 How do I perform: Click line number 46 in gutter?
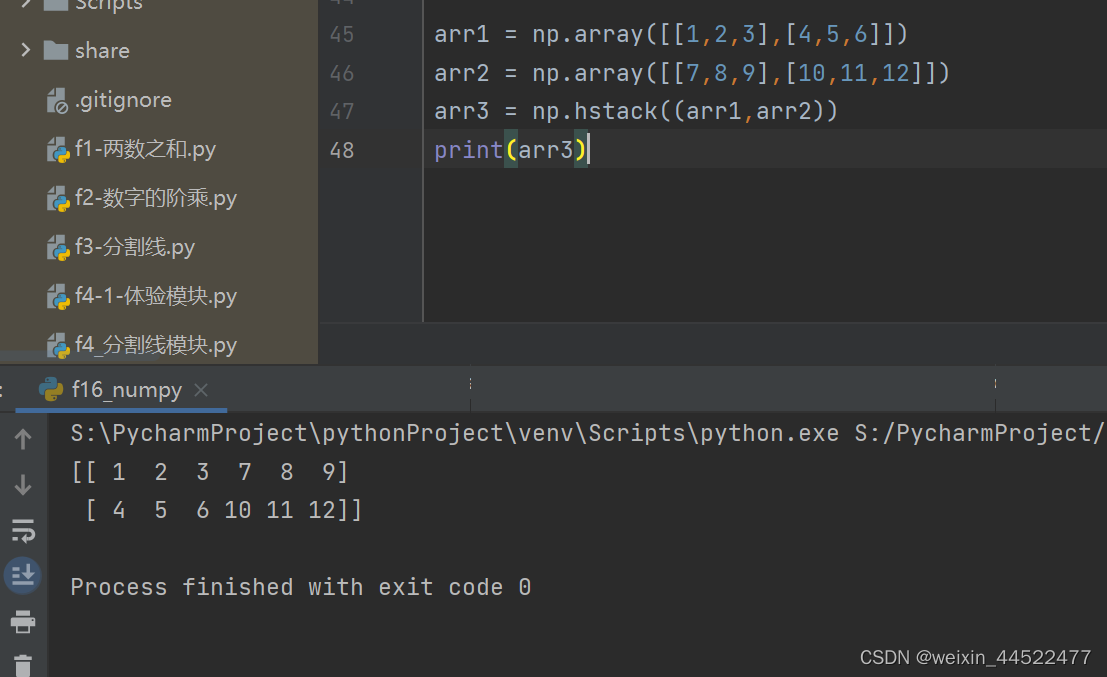click(x=342, y=73)
